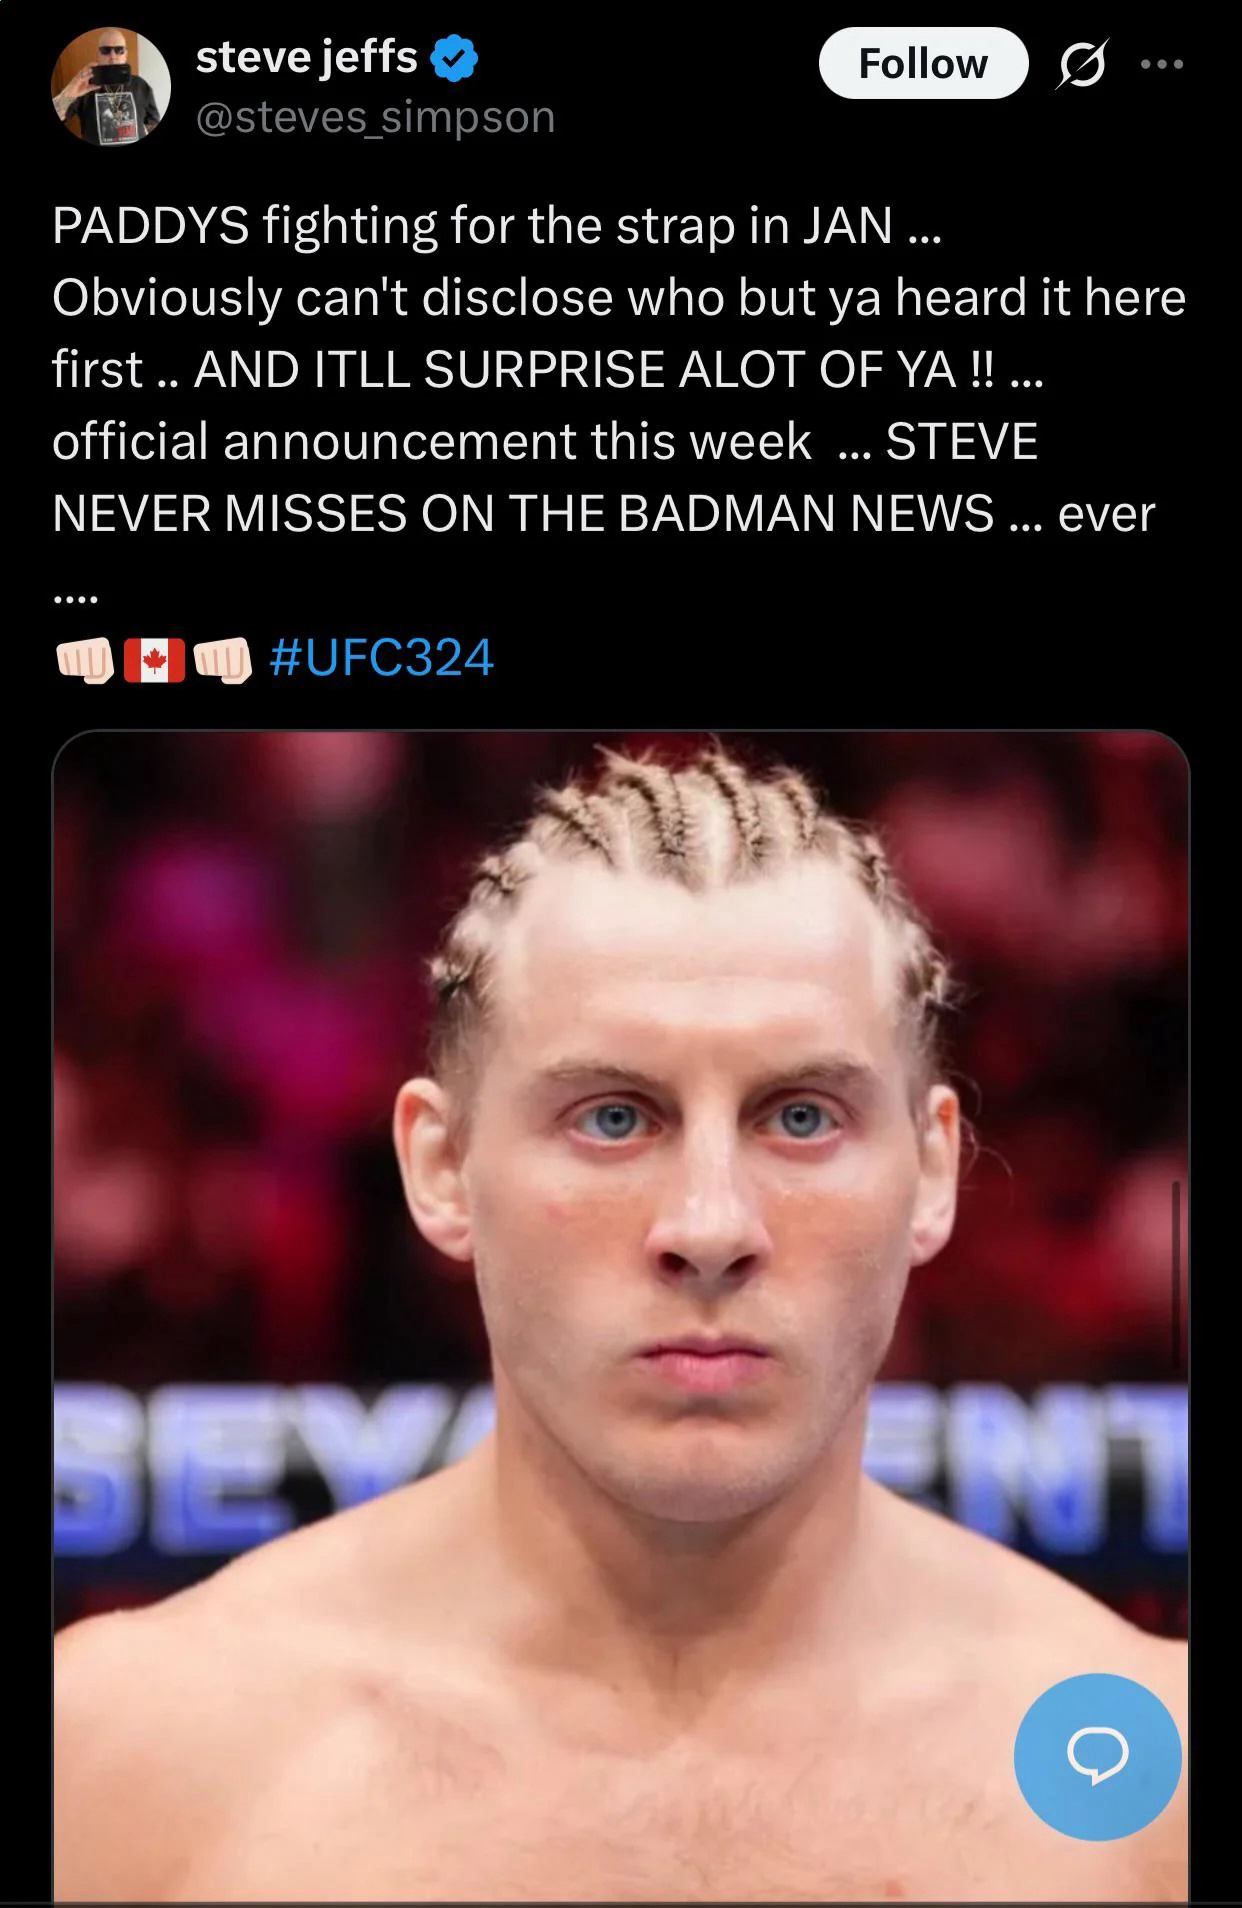Click the 'official announcement this week' text
This screenshot has height=1908, width=1242.
[x=431, y=441]
